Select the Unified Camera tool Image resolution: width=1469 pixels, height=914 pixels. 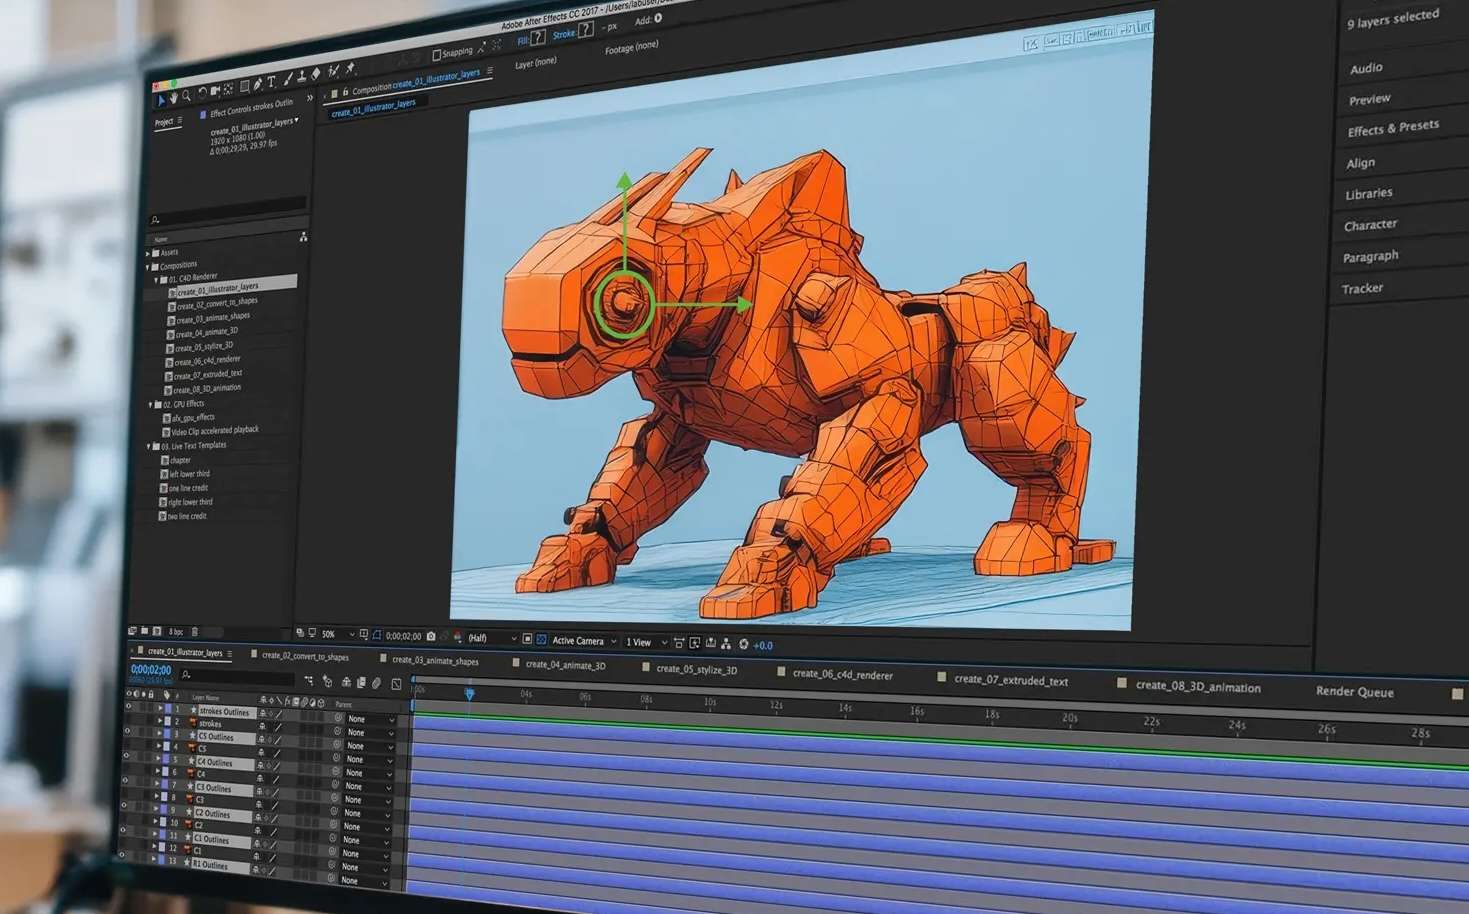(215, 91)
